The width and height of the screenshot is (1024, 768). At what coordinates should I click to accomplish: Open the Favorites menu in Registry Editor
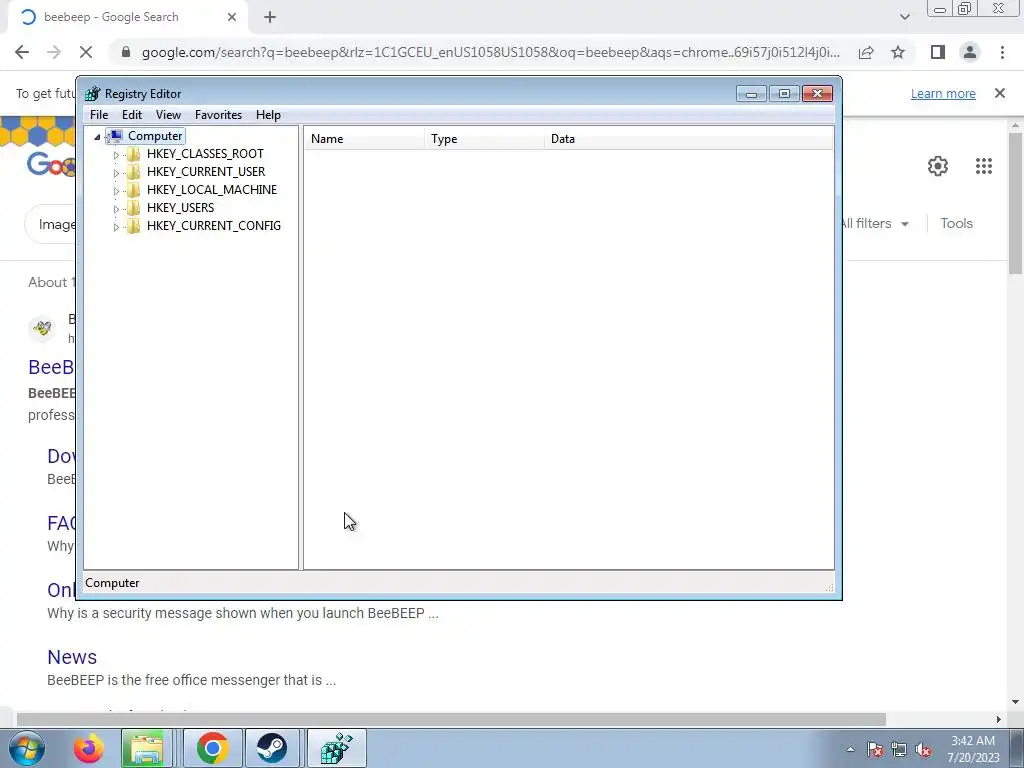pos(218,115)
